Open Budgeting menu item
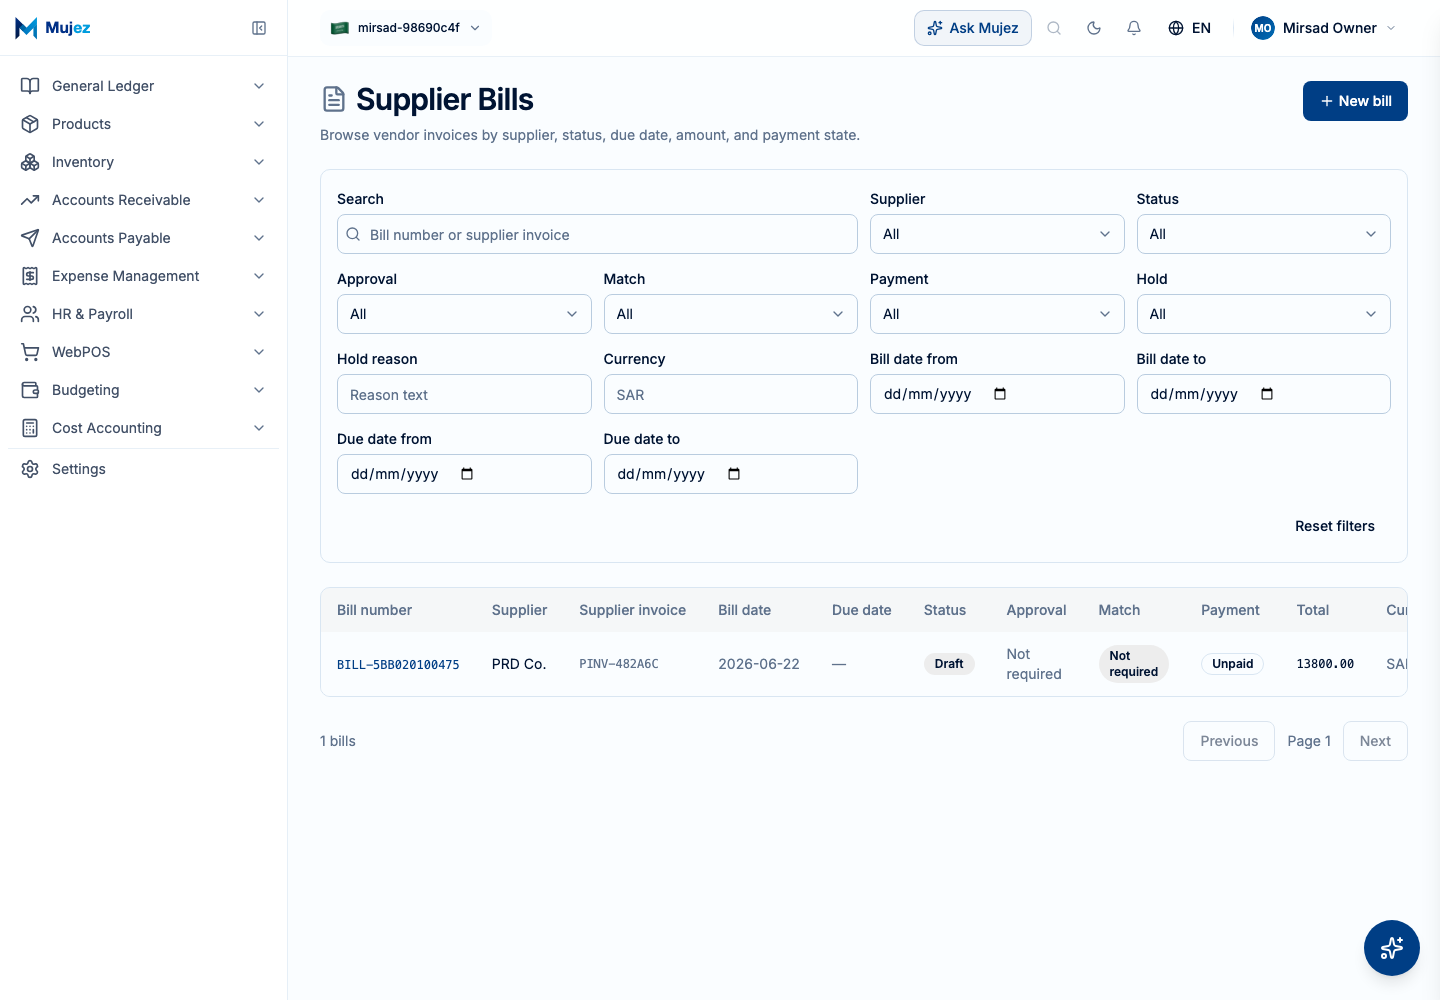This screenshot has width=1440, height=1000. (143, 390)
